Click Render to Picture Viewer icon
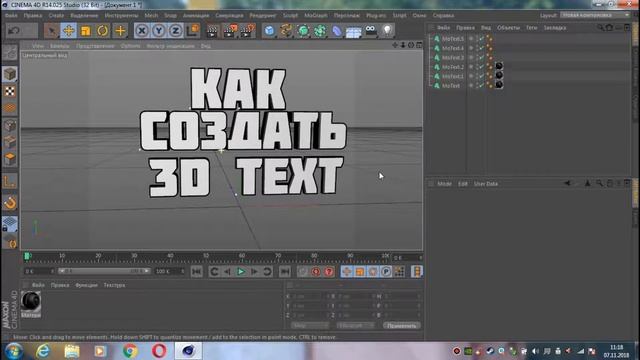The width and height of the screenshot is (640, 360). tap(230, 31)
